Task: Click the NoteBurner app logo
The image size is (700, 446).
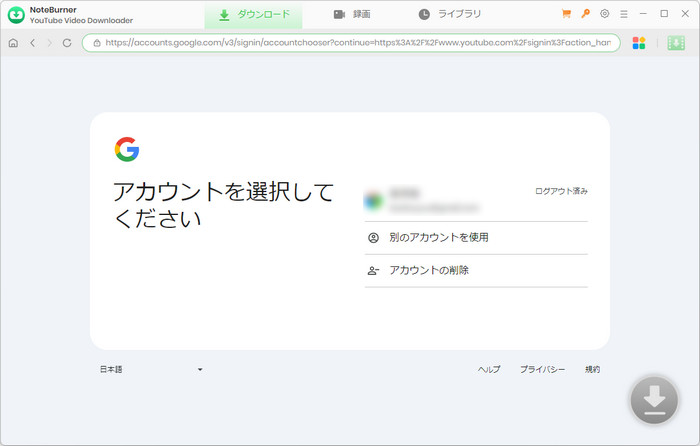Action: pyautogui.click(x=16, y=15)
